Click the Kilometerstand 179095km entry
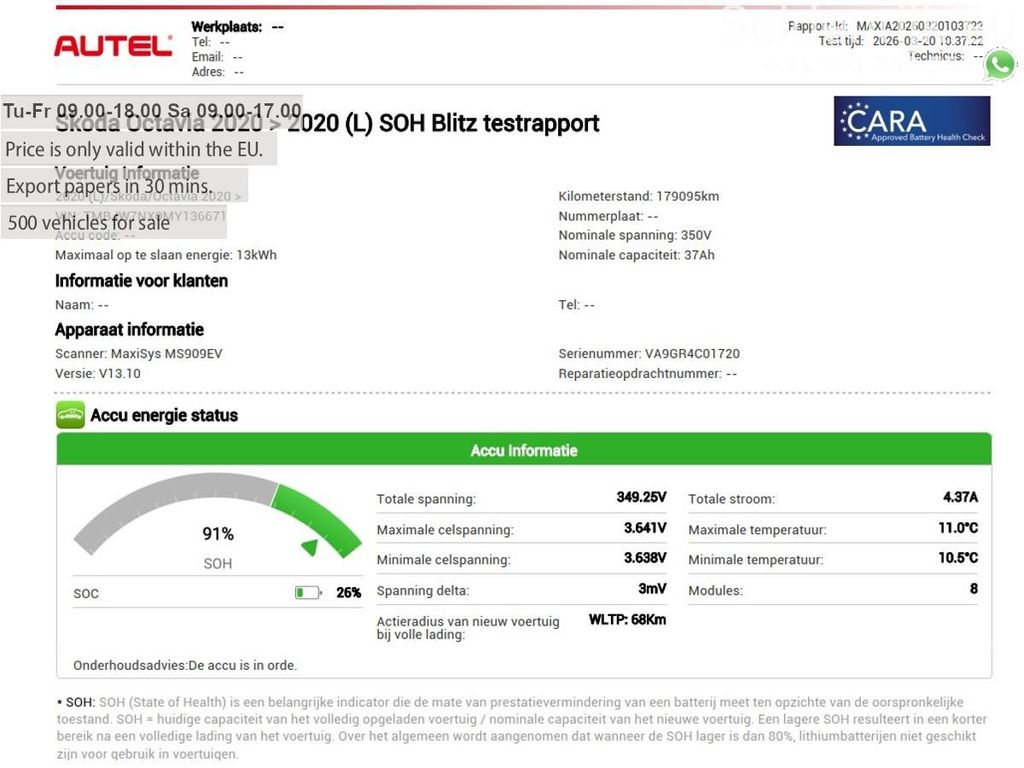Image resolution: width=1024 pixels, height=768 pixels. [x=638, y=196]
